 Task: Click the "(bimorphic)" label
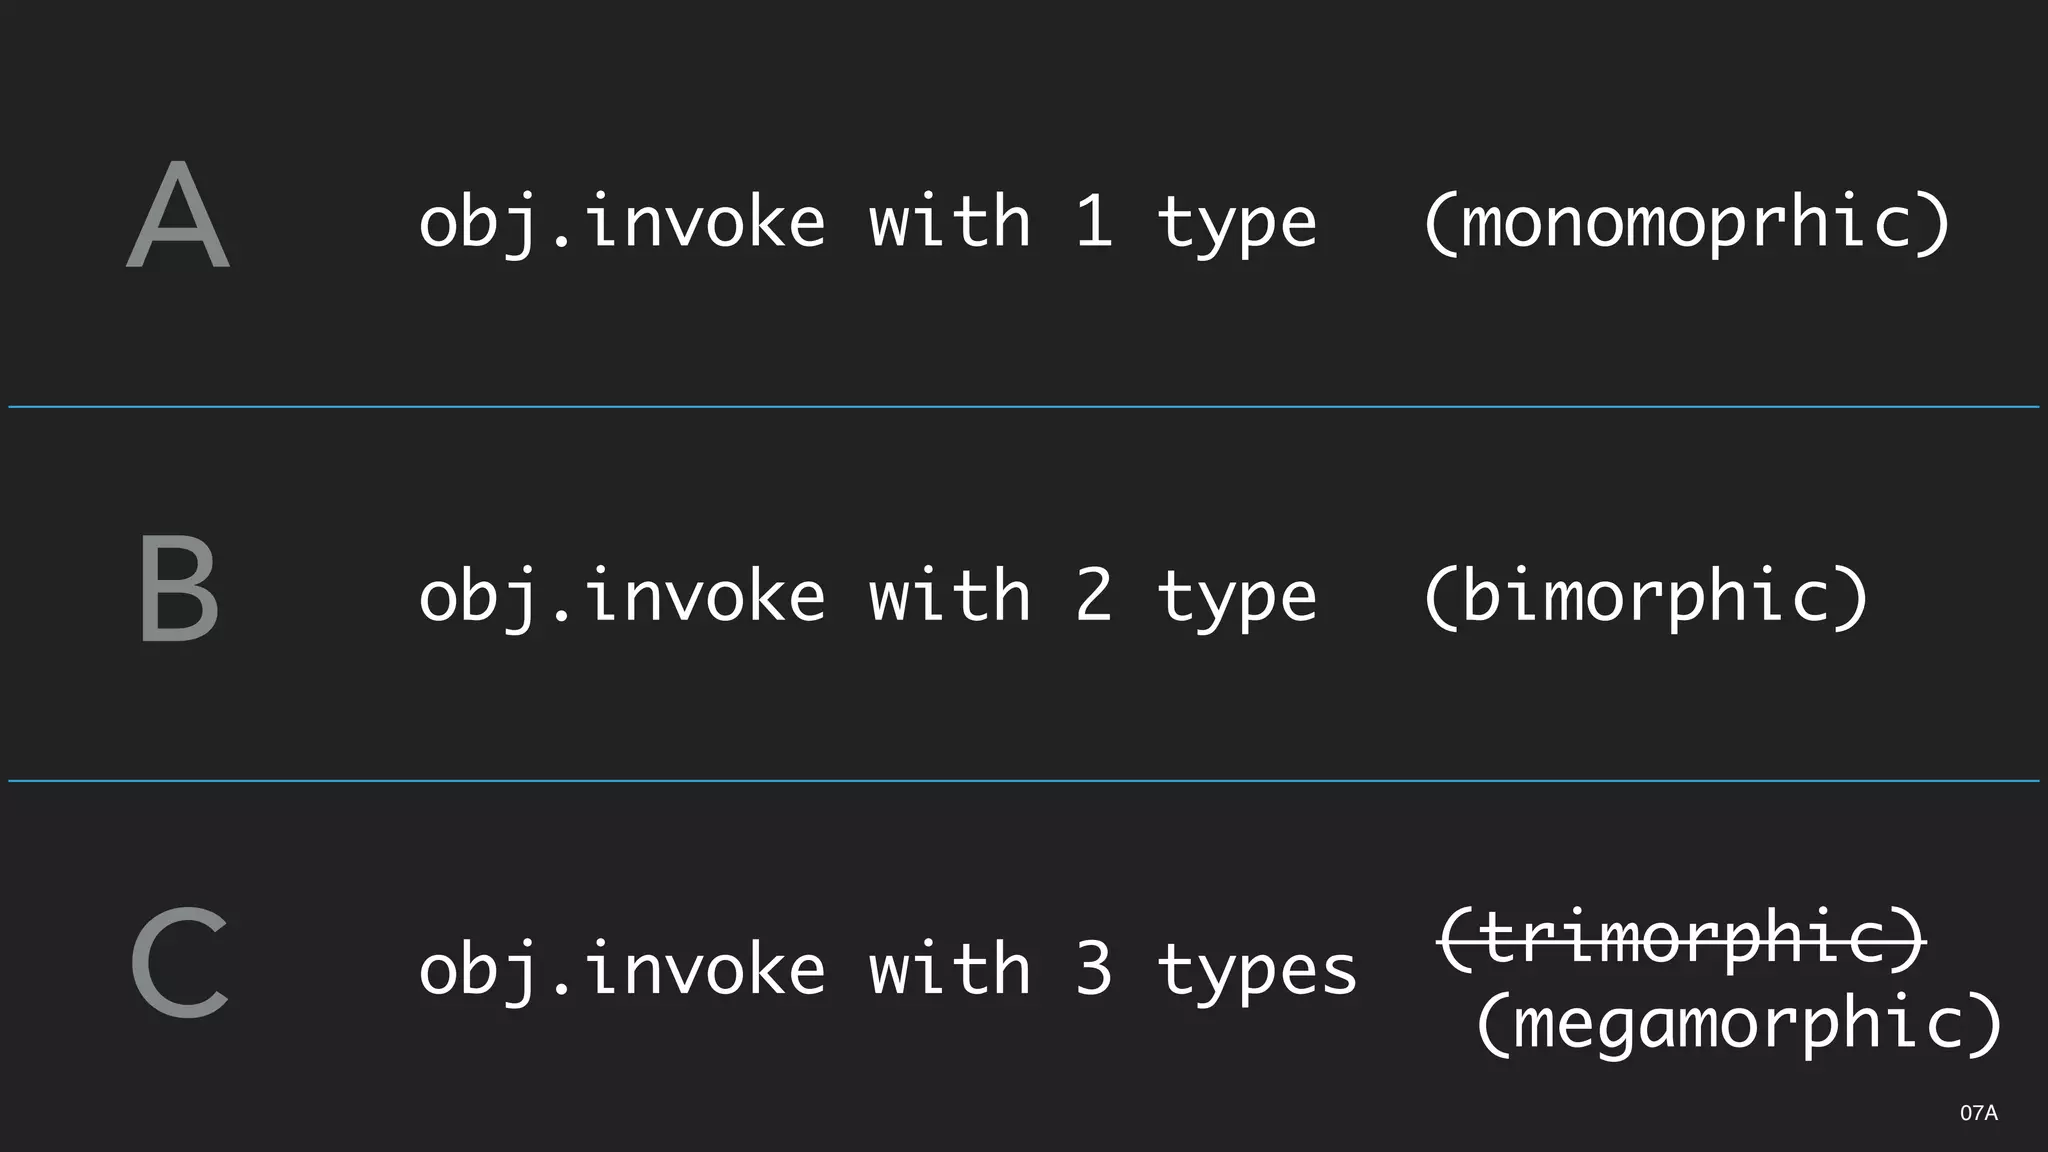pos(1645,596)
